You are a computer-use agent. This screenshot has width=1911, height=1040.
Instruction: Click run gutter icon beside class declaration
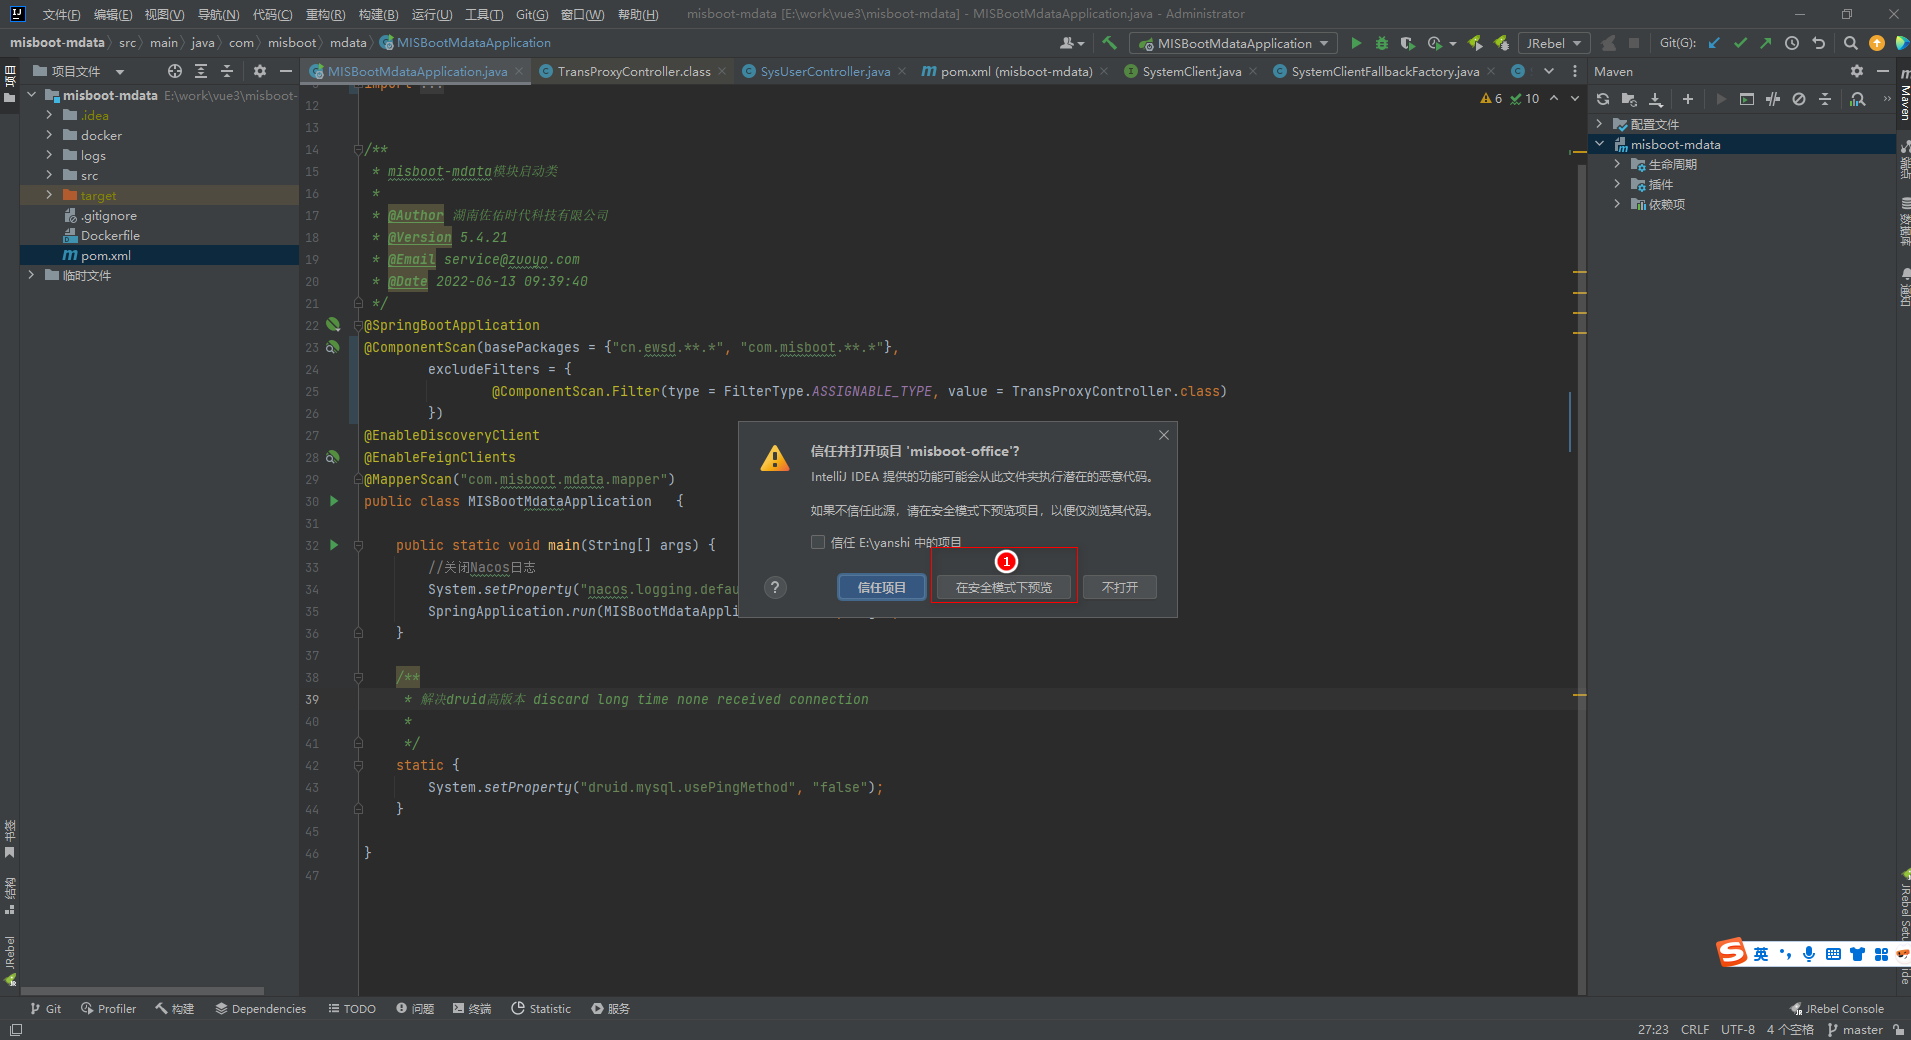pyautogui.click(x=334, y=501)
